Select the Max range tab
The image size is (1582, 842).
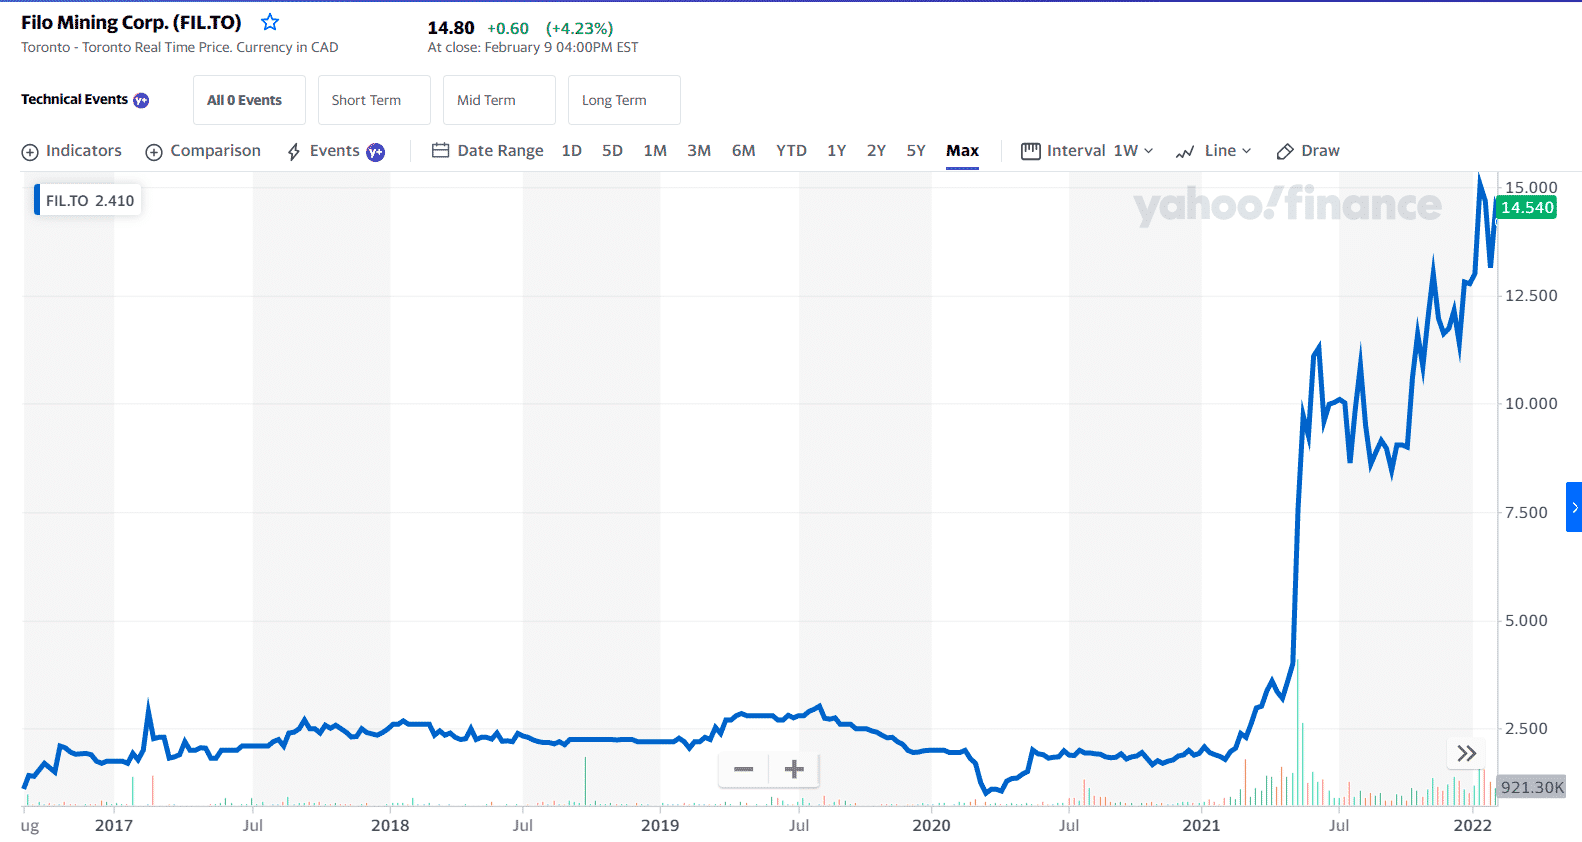[962, 151]
